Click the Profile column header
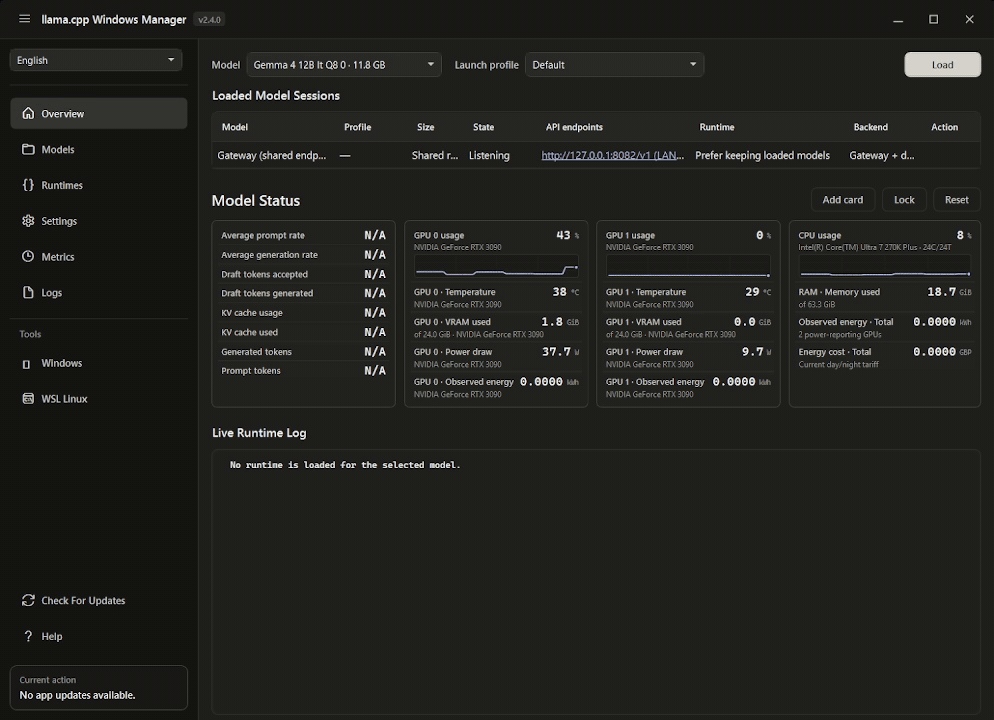Image resolution: width=994 pixels, height=720 pixels. pos(358,127)
